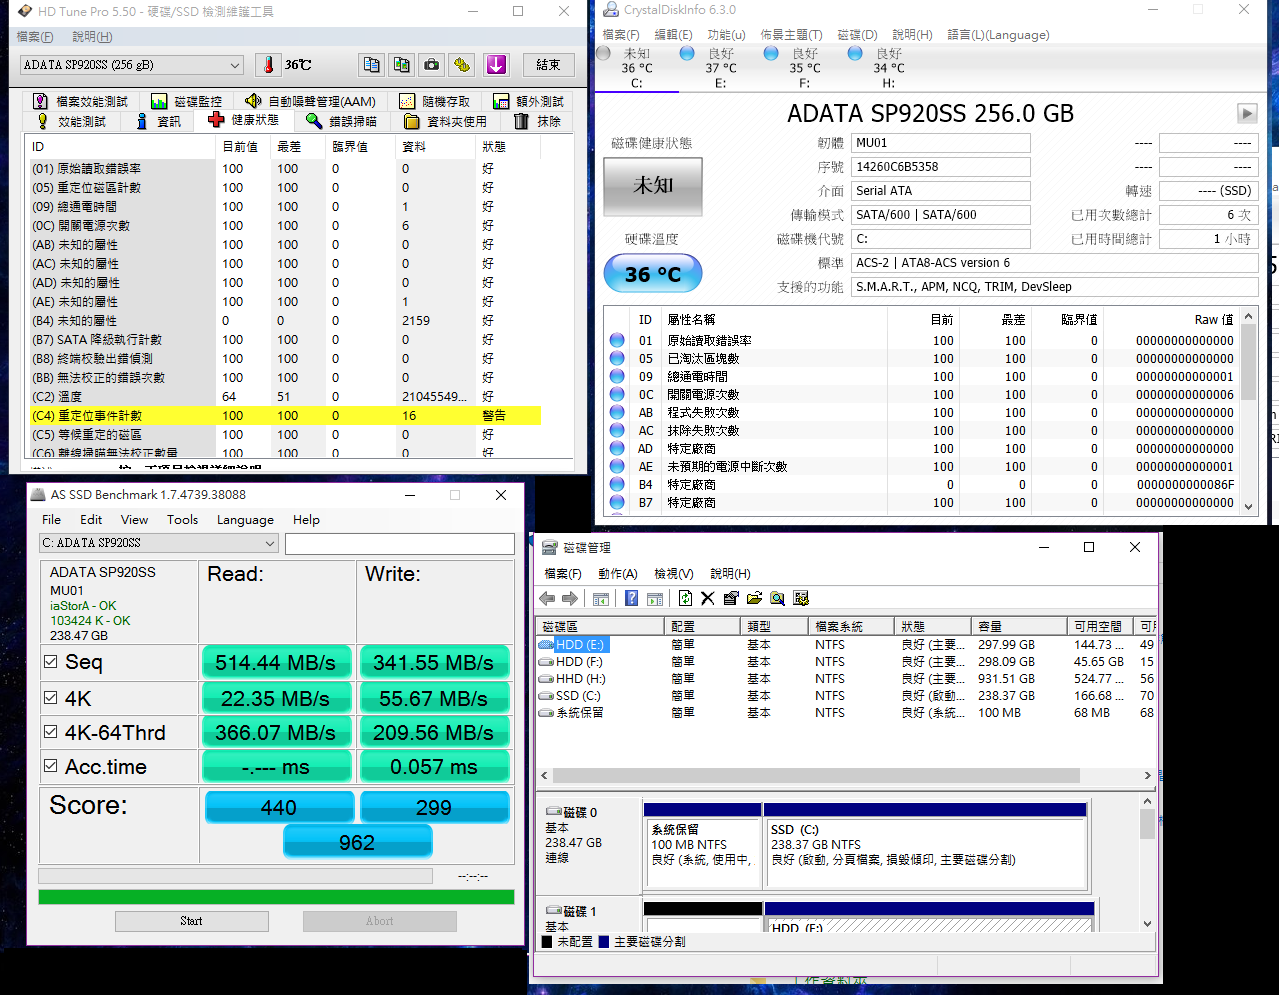Select HDD (E:) volume row
This screenshot has width=1279, height=995.
click(846, 645)
